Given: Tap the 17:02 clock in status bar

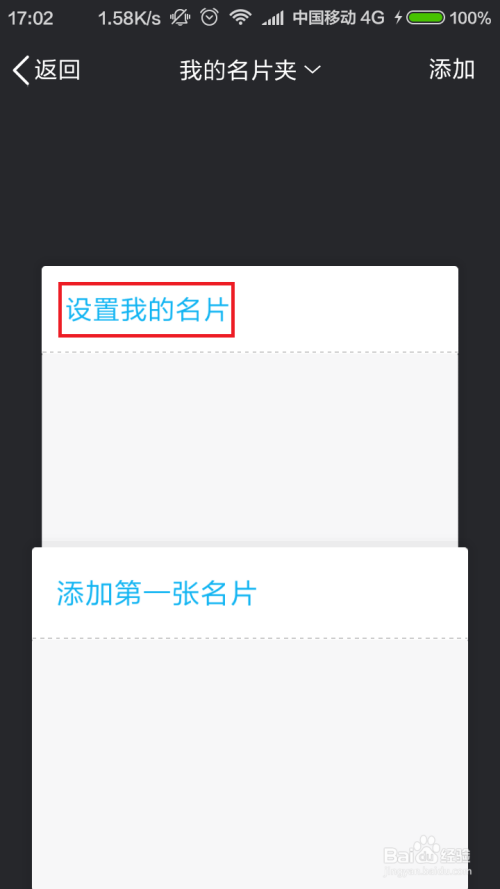Looking at the screenshot, I should pyautogui.click(x=31, y=18).
